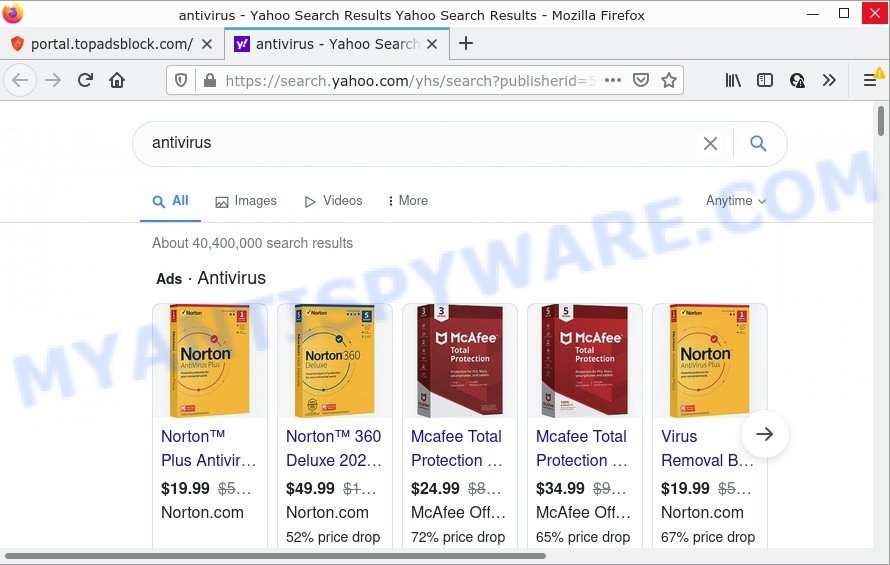Submit search with magnifier button

[758, 143]
